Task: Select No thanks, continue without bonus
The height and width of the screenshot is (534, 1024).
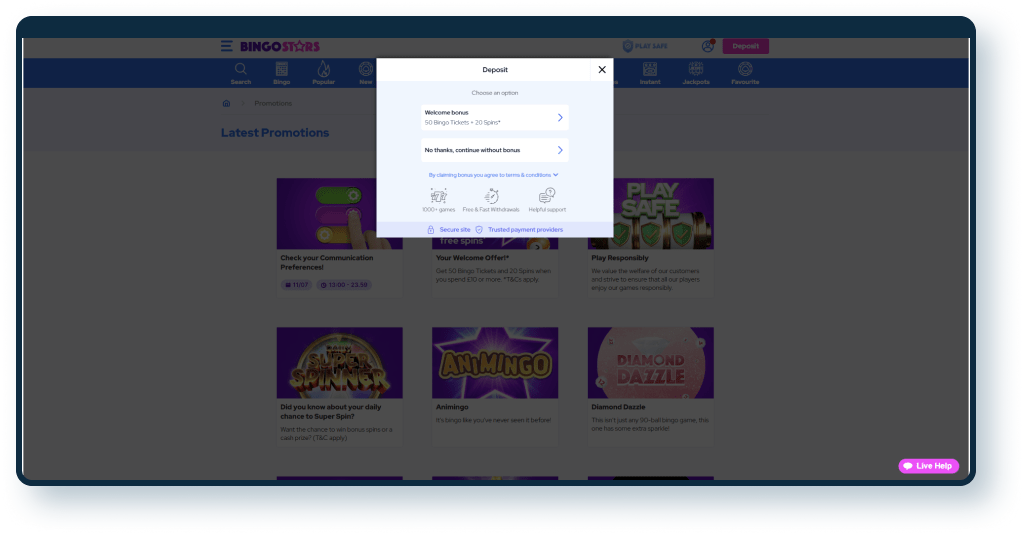Action: point(494,150)
